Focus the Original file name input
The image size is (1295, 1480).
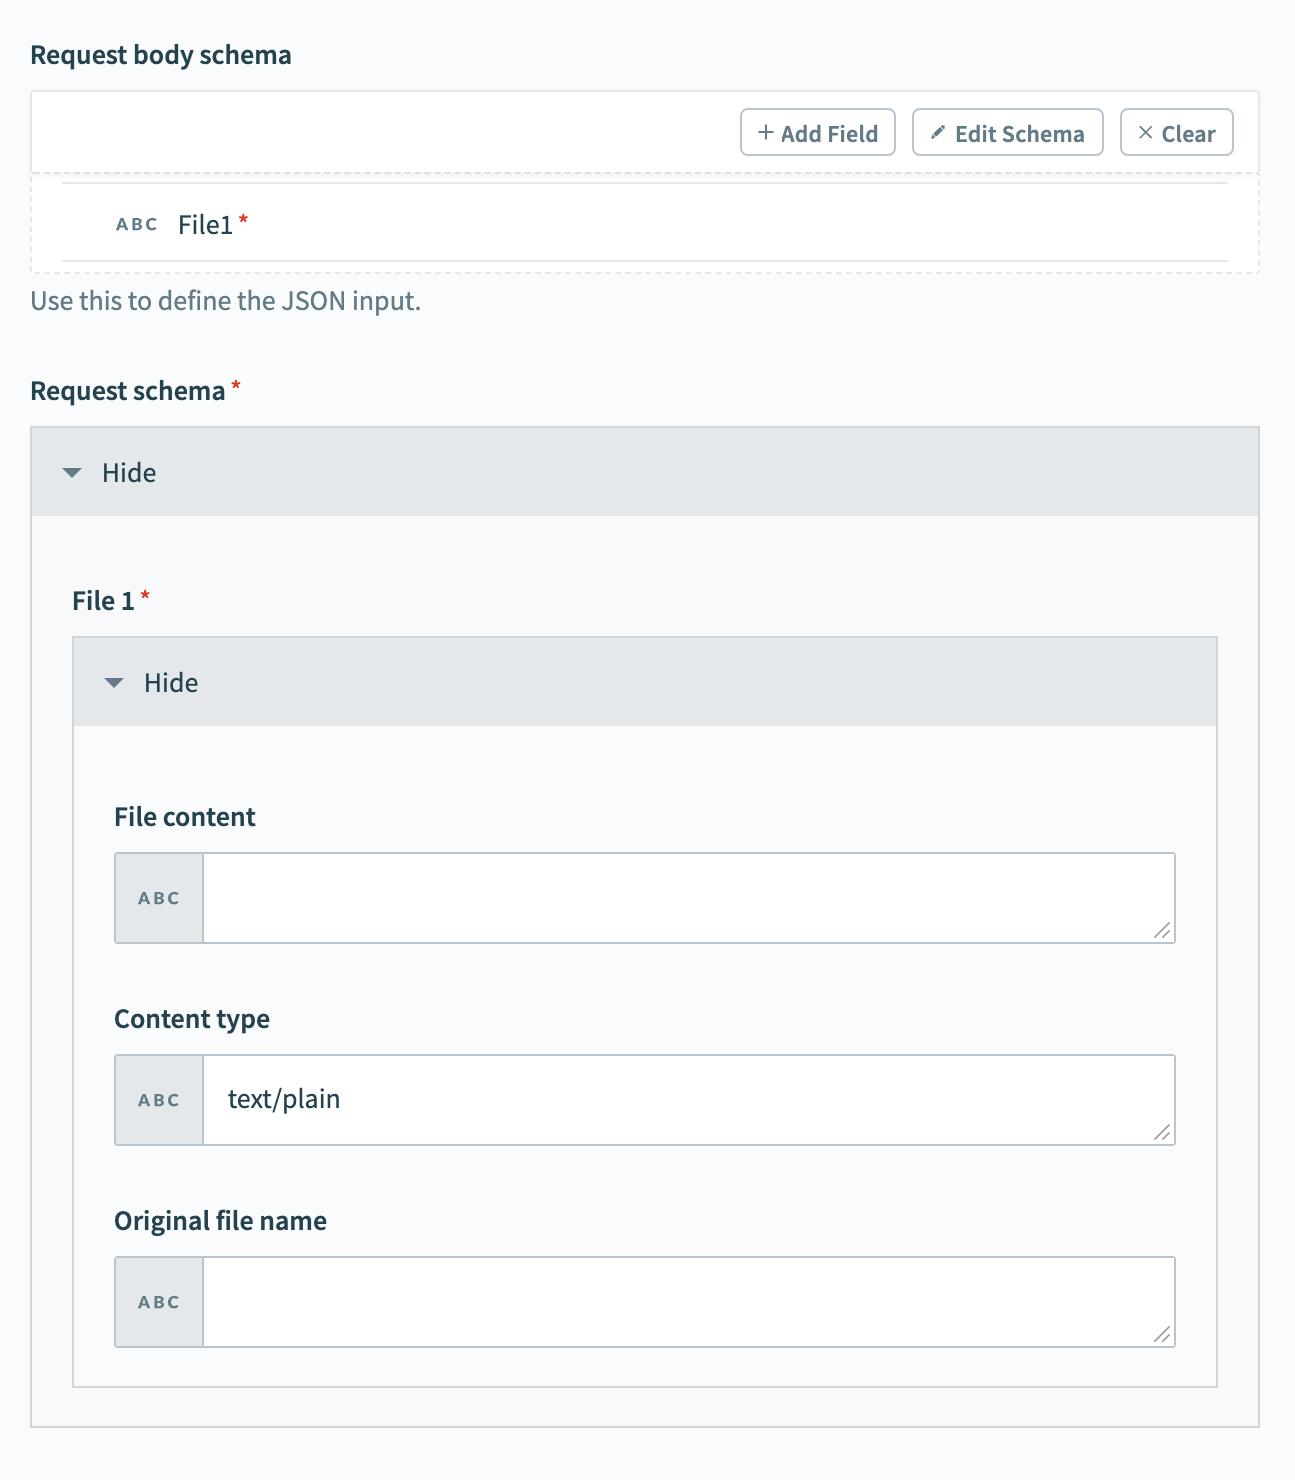coord(688,1302)
